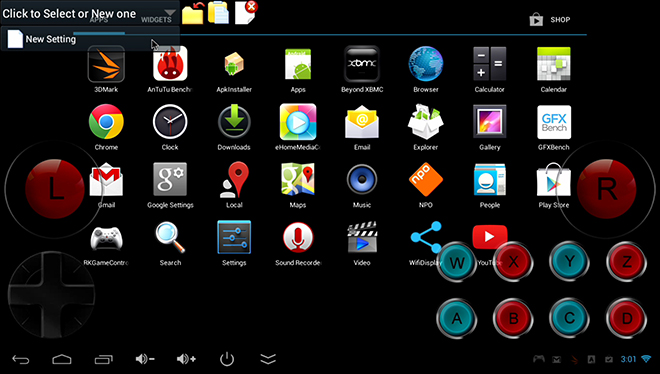Hide the navigation bar with double chevron
This screenshot has height=374, width=660.
(x=268, y=359)
